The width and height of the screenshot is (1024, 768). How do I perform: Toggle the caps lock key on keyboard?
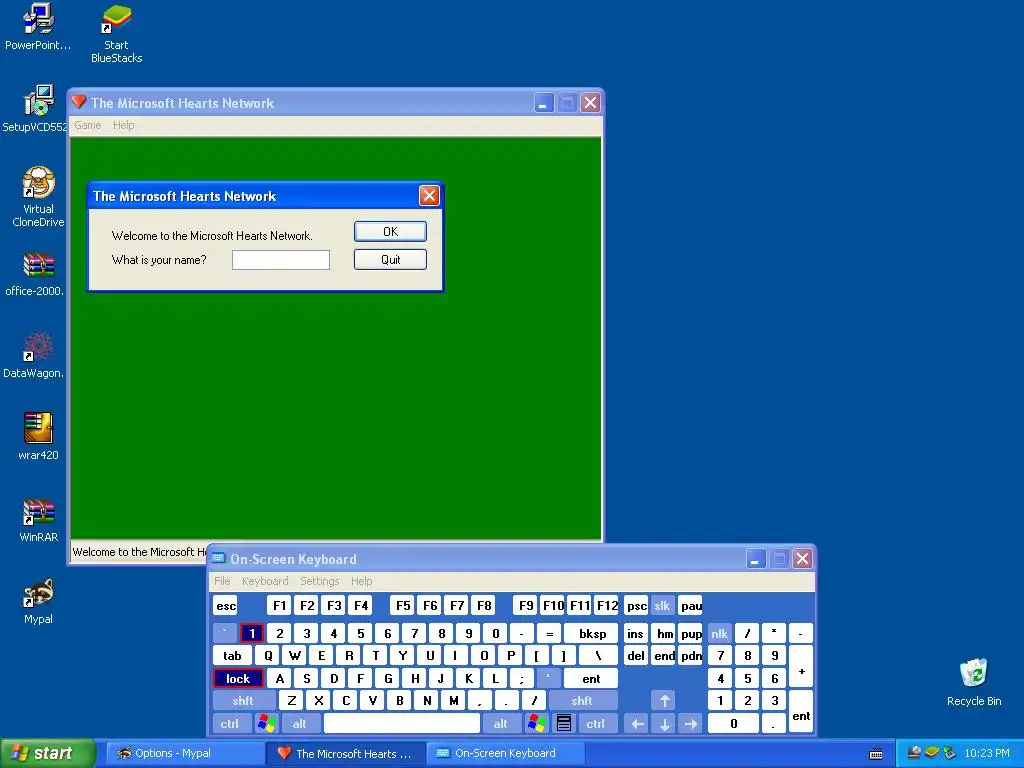click(238, 679)
